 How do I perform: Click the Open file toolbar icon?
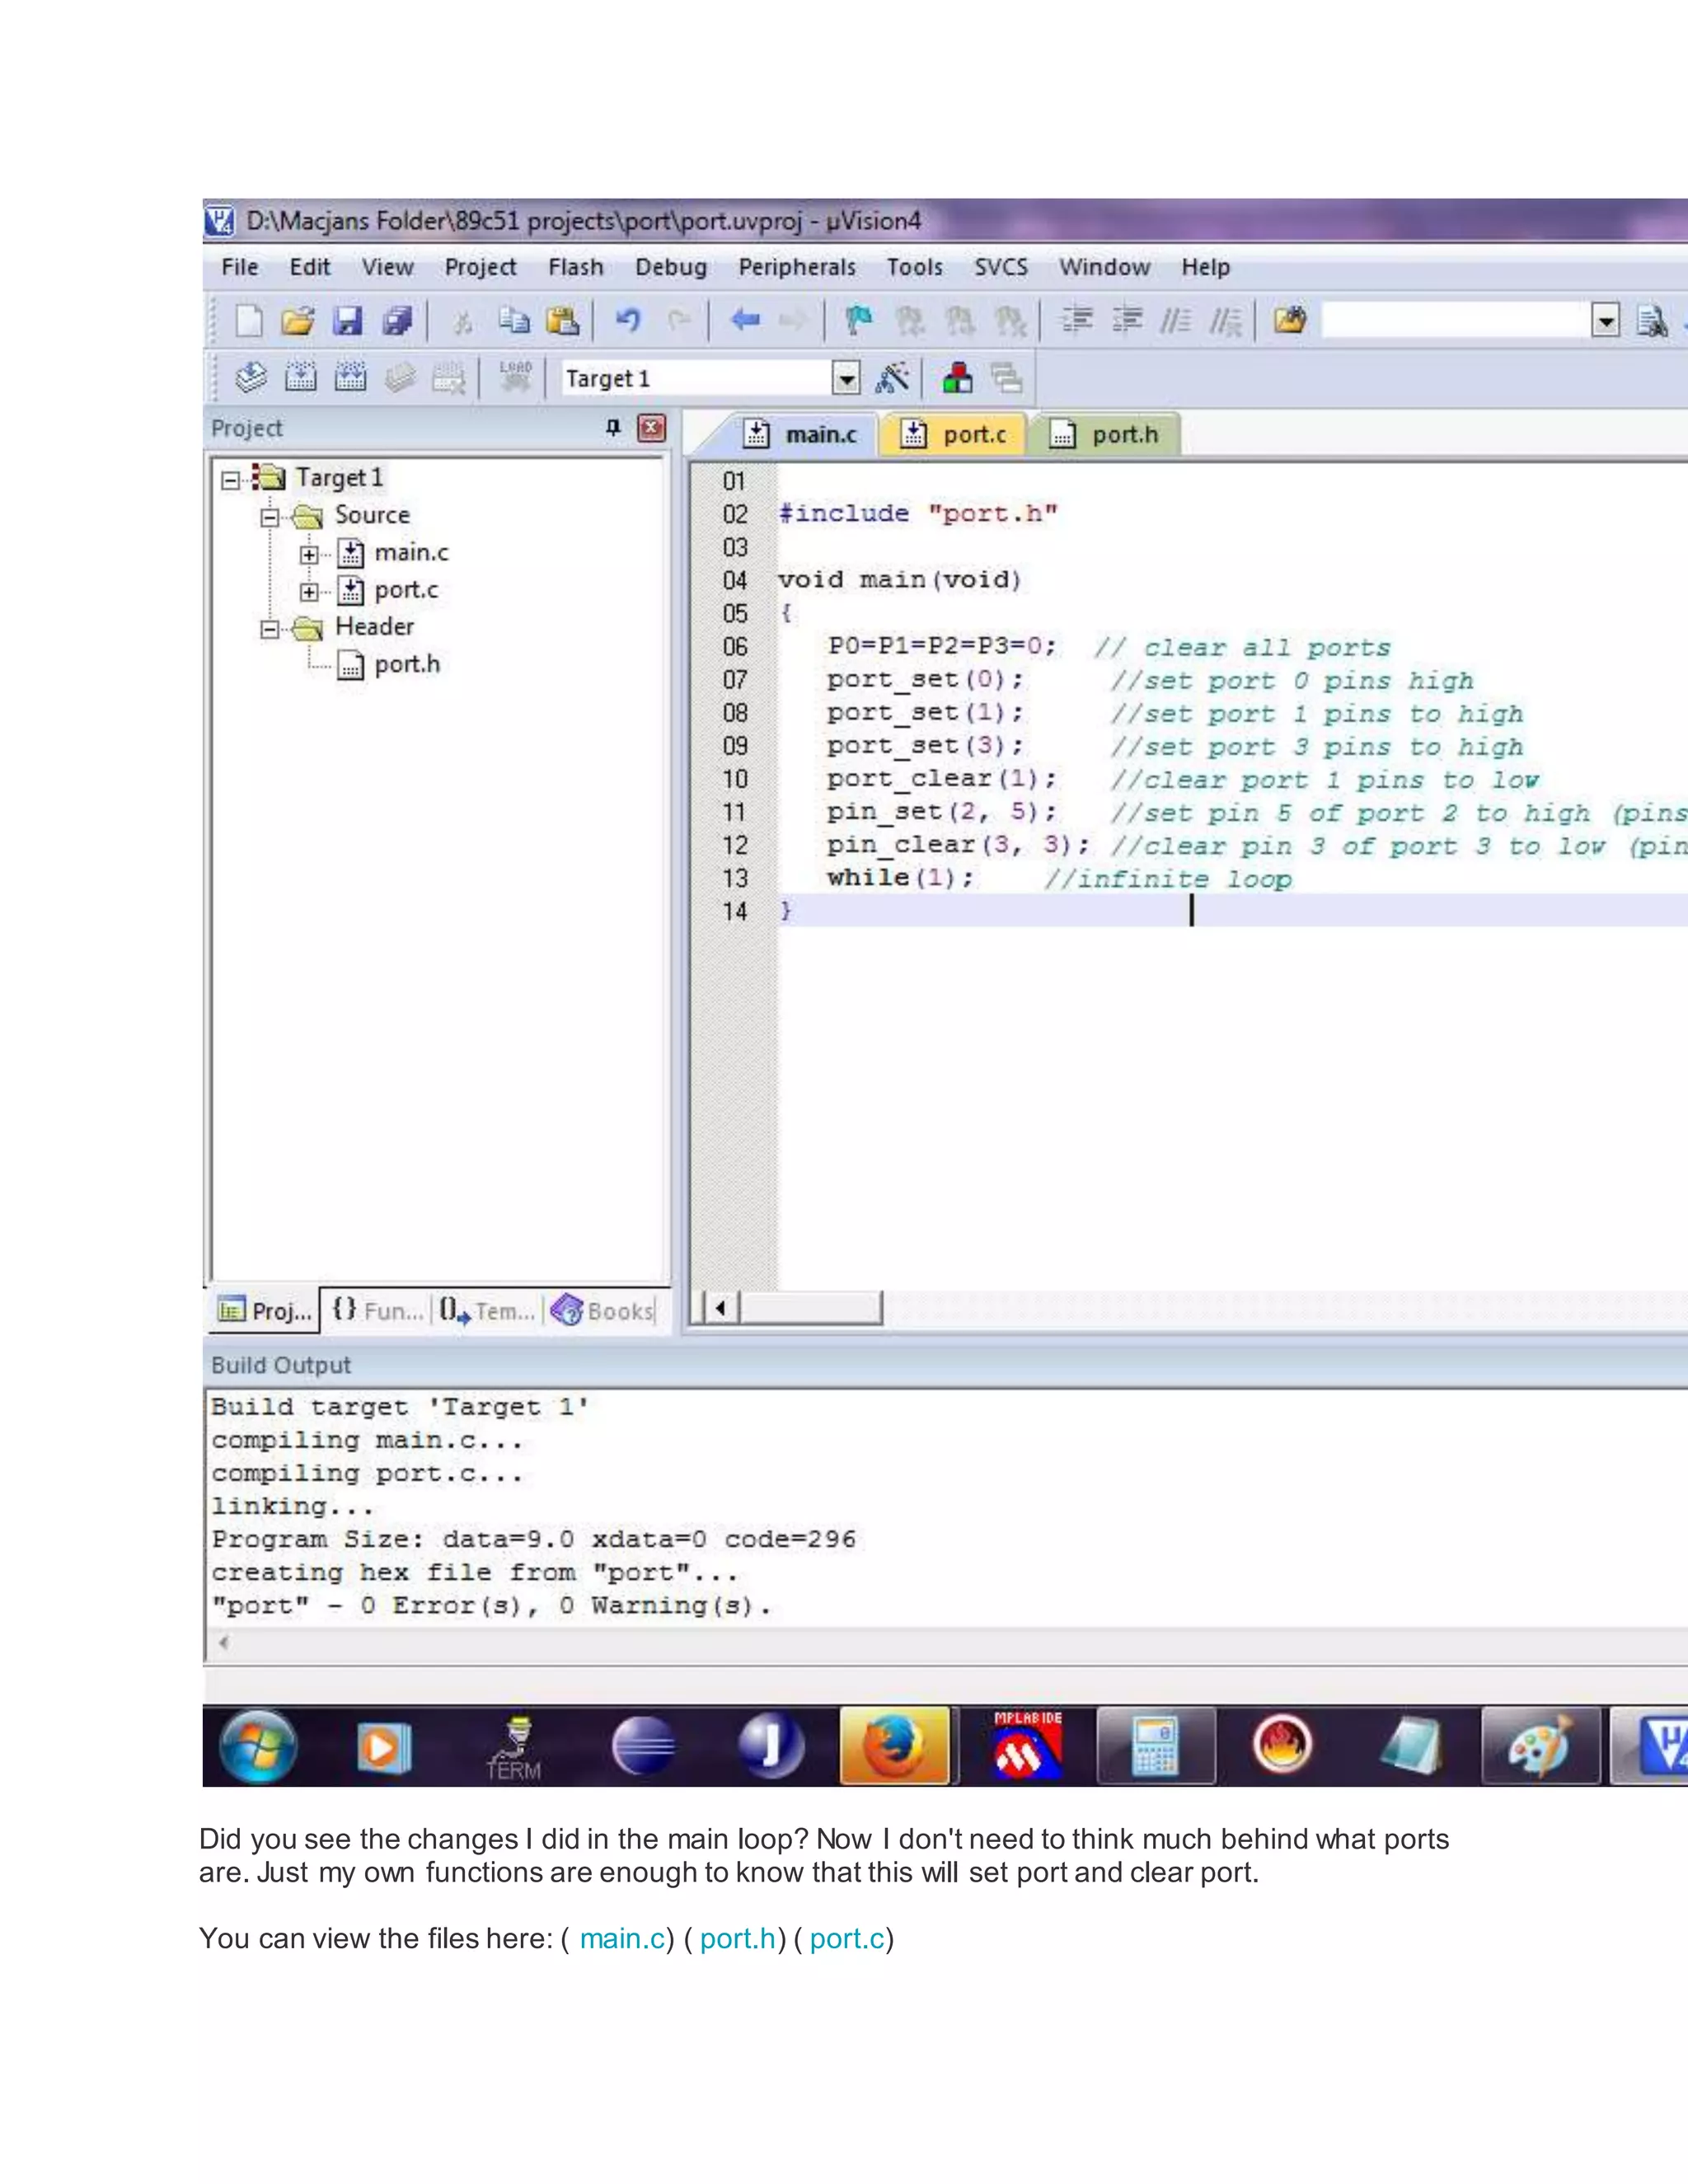click(297, 321)
